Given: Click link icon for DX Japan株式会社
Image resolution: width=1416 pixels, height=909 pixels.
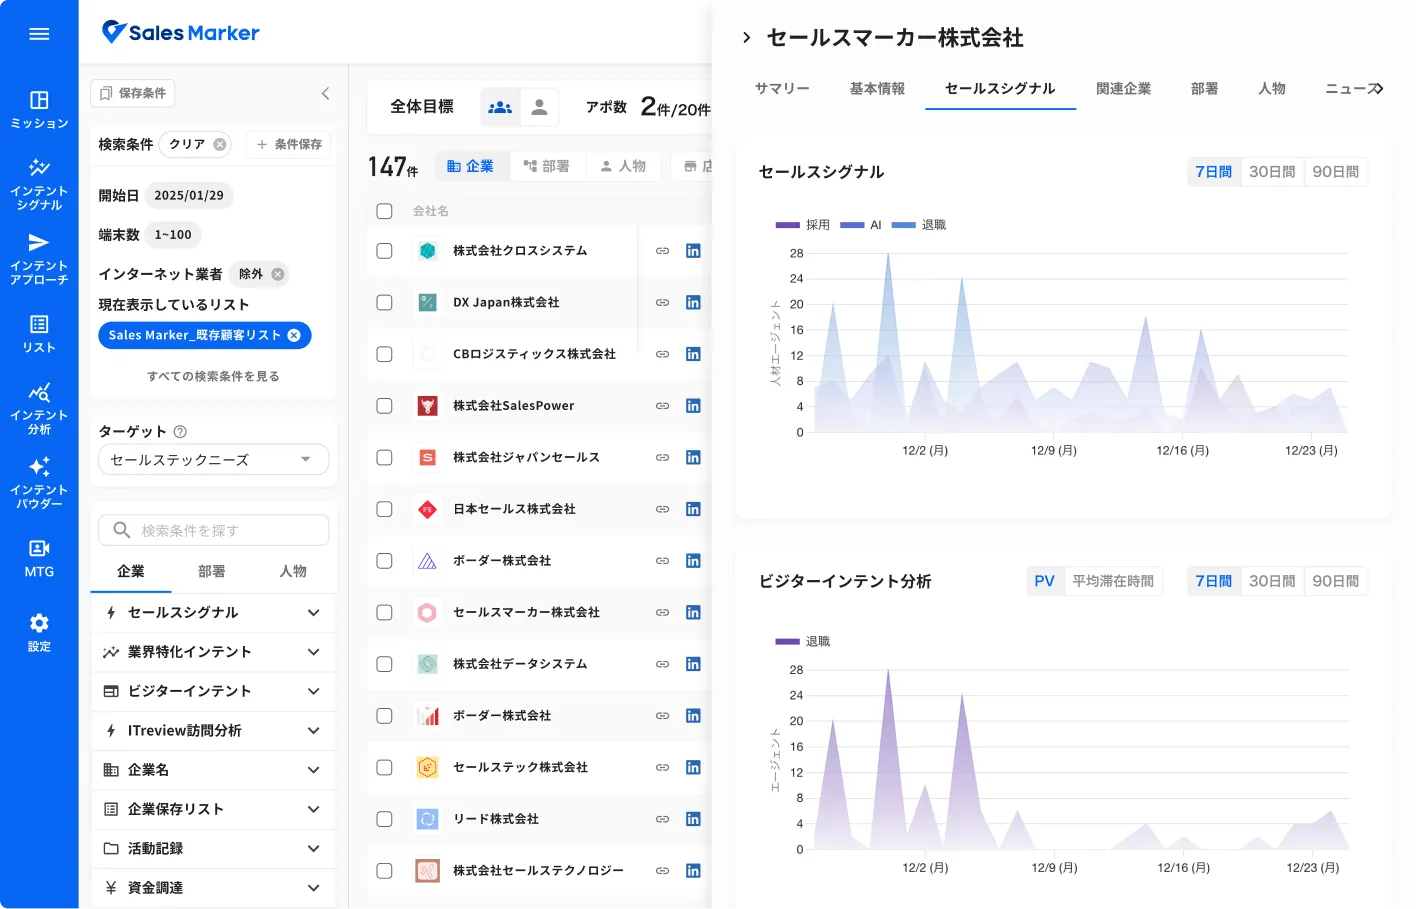Looking at the screenshot, I should [662, 302].
